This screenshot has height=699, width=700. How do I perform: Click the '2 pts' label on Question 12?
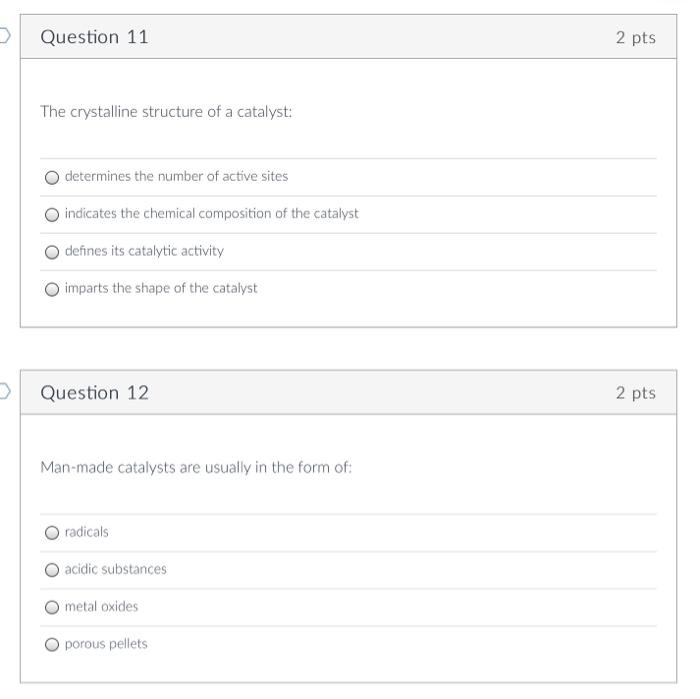(x=635, y=393)
